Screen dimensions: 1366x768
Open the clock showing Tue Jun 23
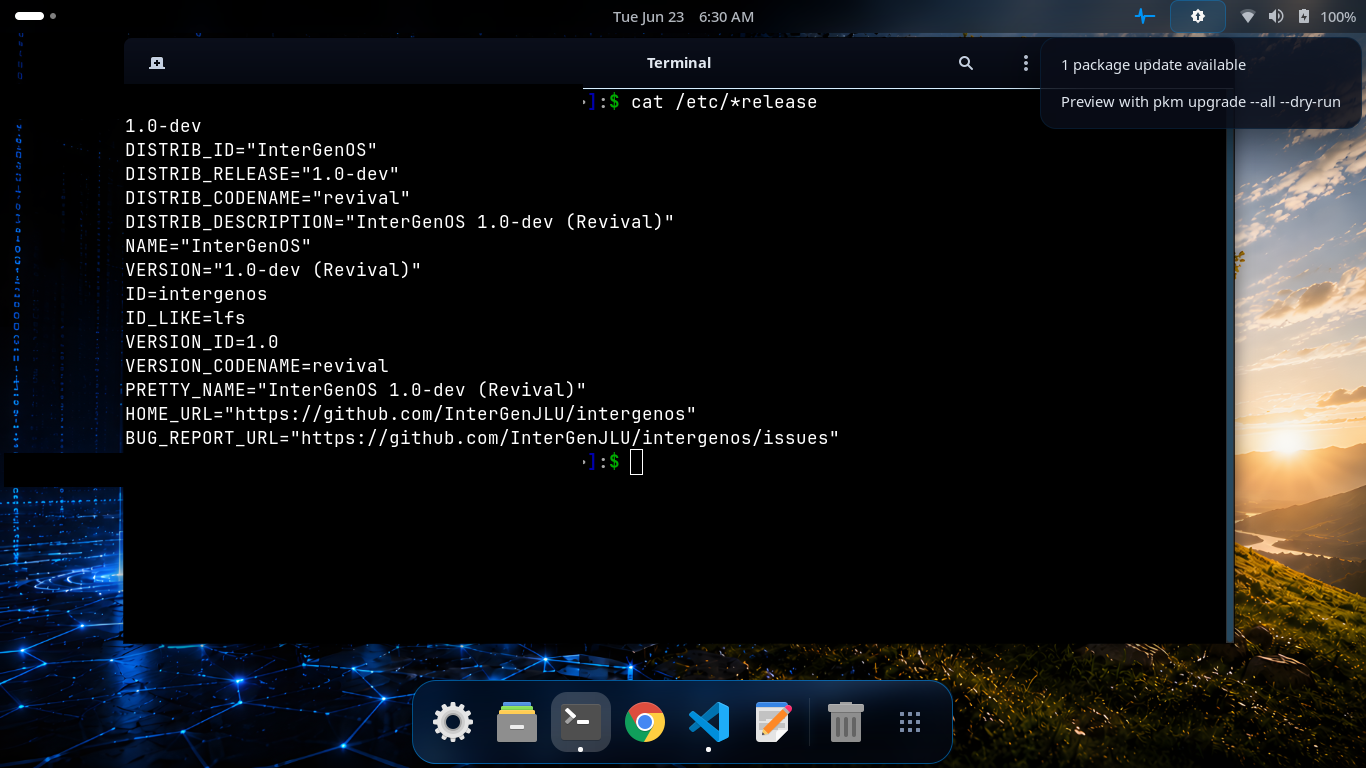[x=683, y=17]
